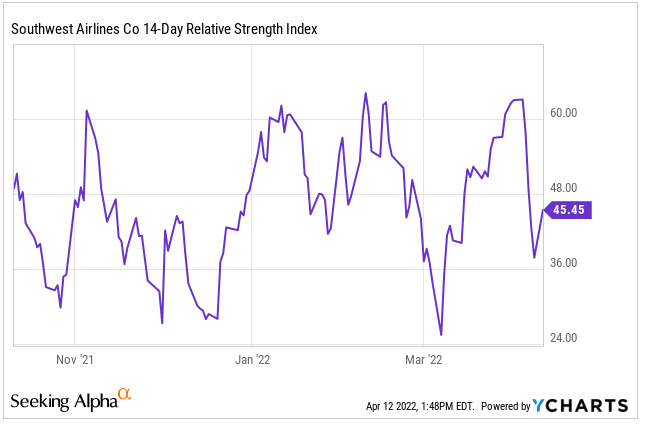
Task: Click the chart title text
Action: [164, 29]
